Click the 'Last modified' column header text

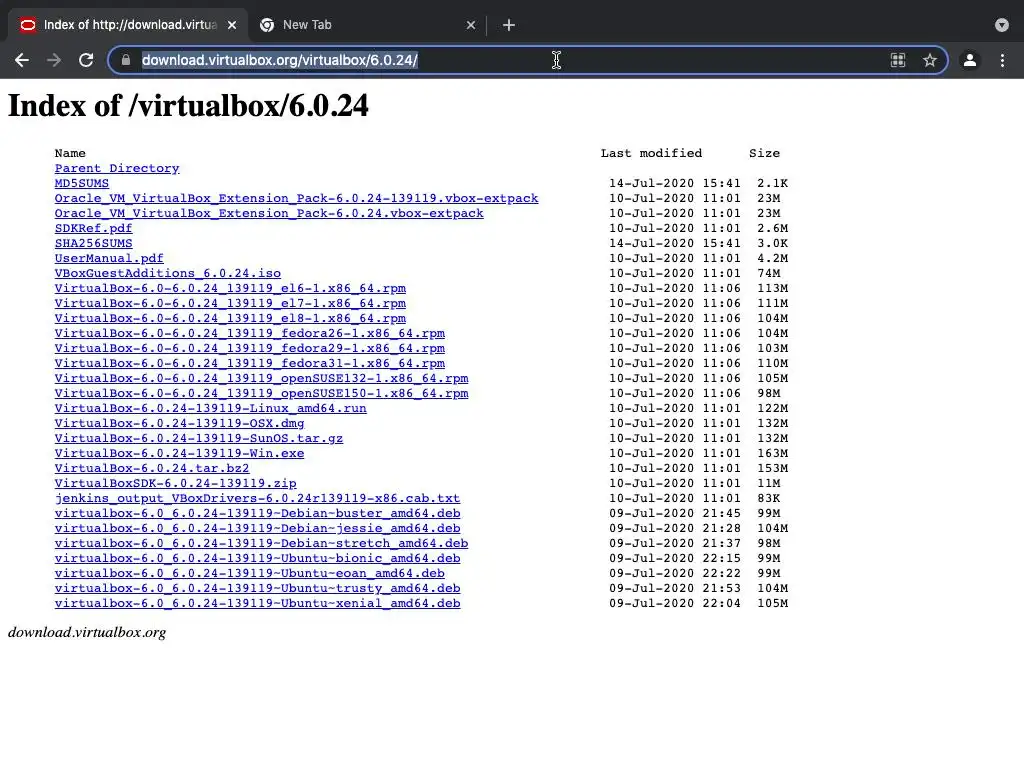point(651,153)
